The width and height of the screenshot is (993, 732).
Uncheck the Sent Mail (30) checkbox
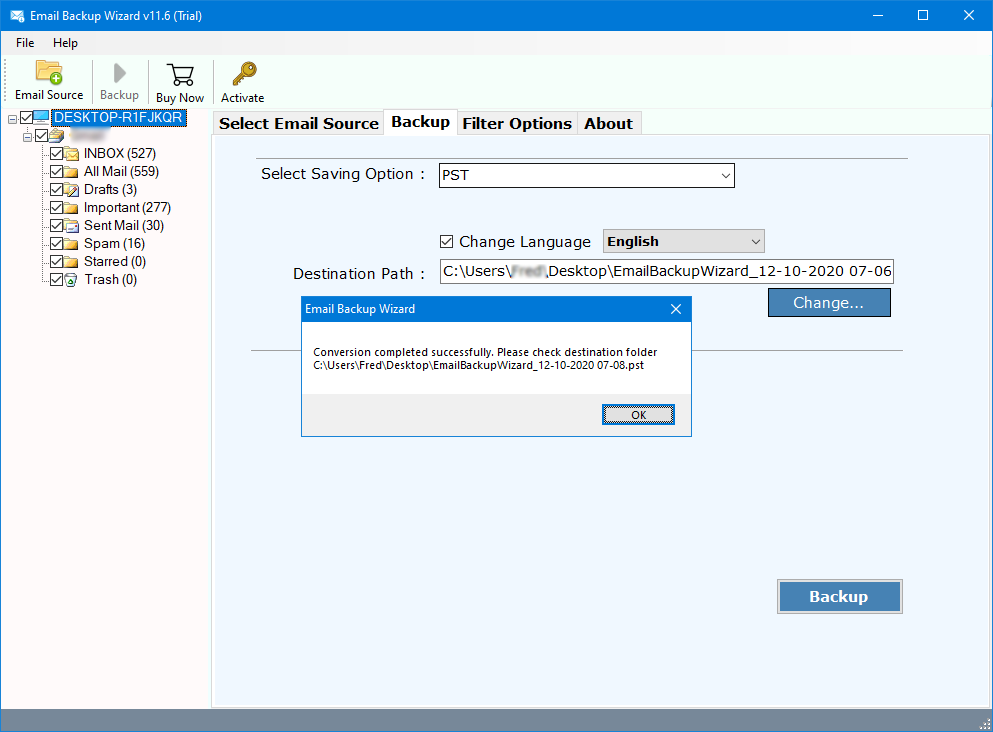56,225
